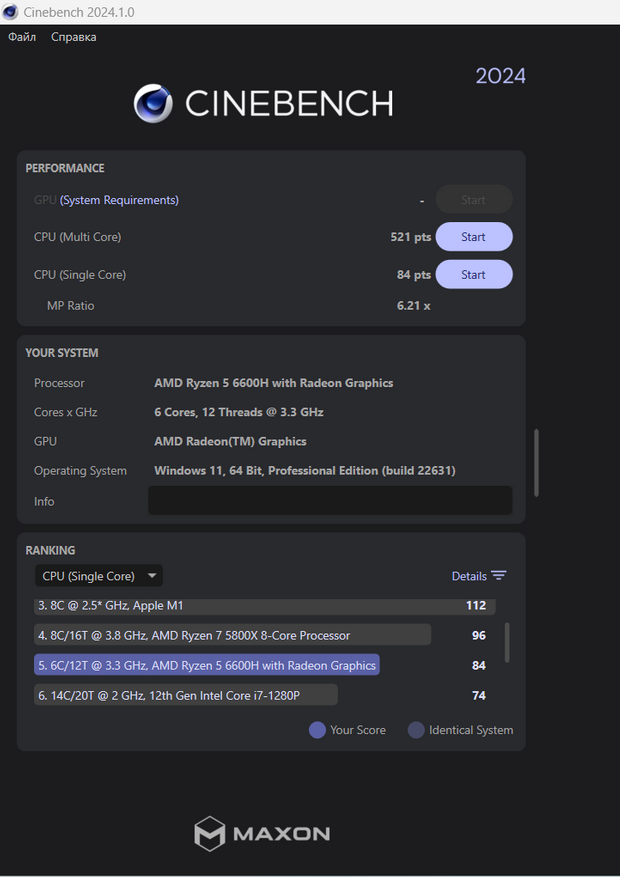Open the Справка menu

(x=74, y=37)
